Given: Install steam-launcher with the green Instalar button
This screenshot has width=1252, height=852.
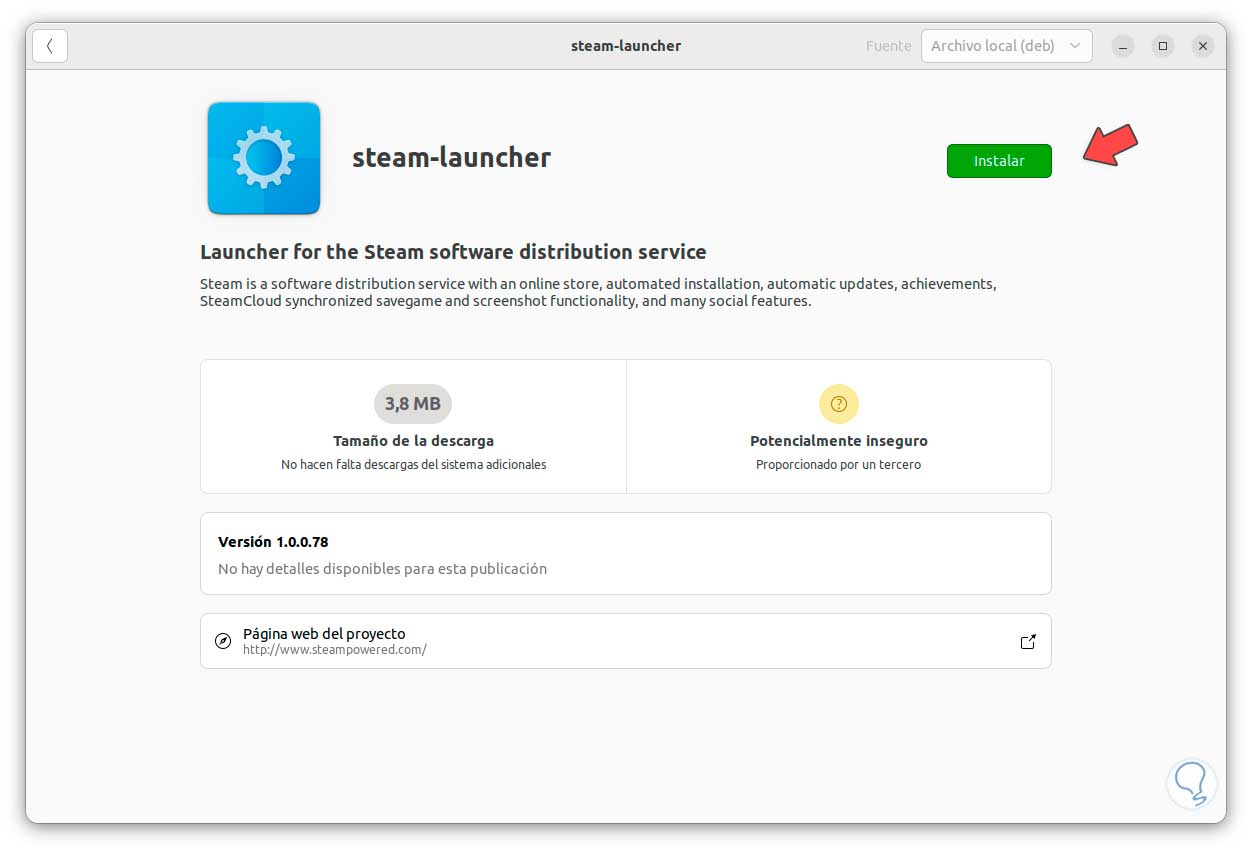Looking at the screenshot, I should pos(999,161).
